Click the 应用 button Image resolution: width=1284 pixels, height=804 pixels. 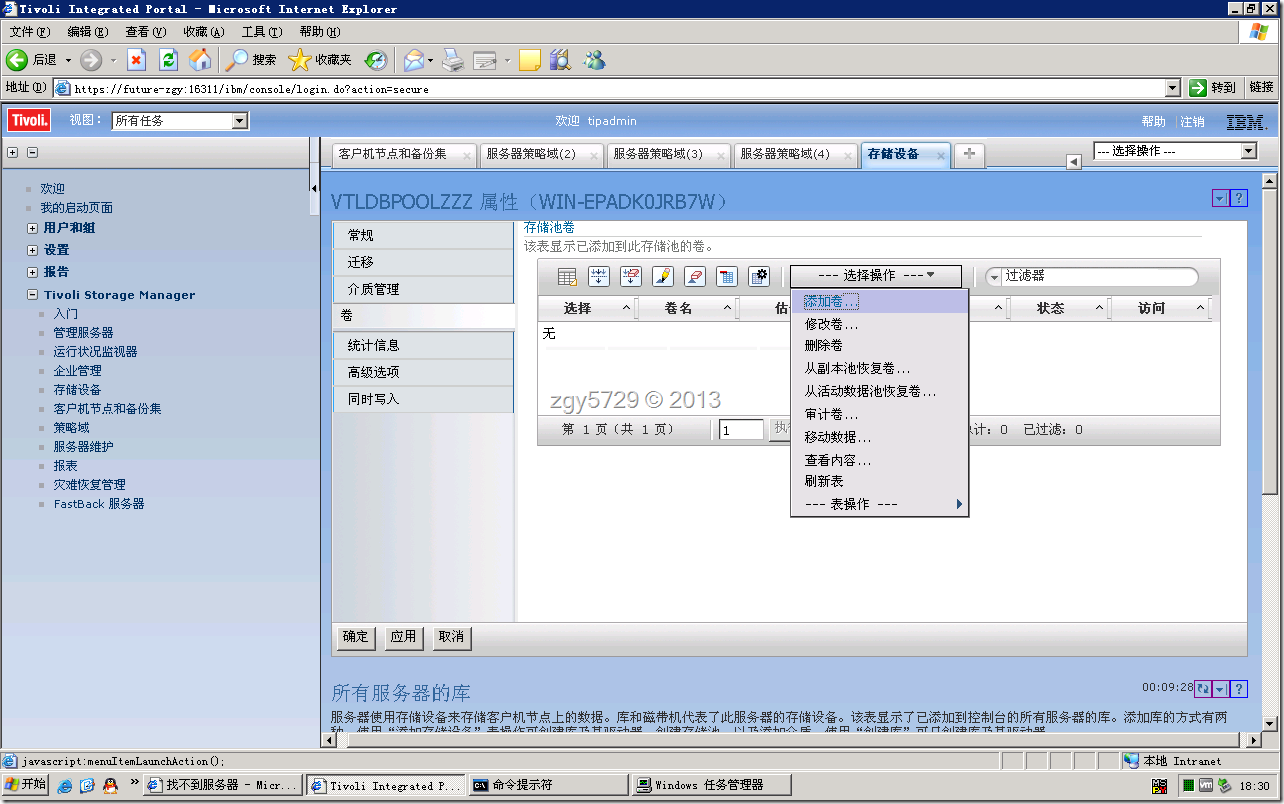tap(403, 637)
